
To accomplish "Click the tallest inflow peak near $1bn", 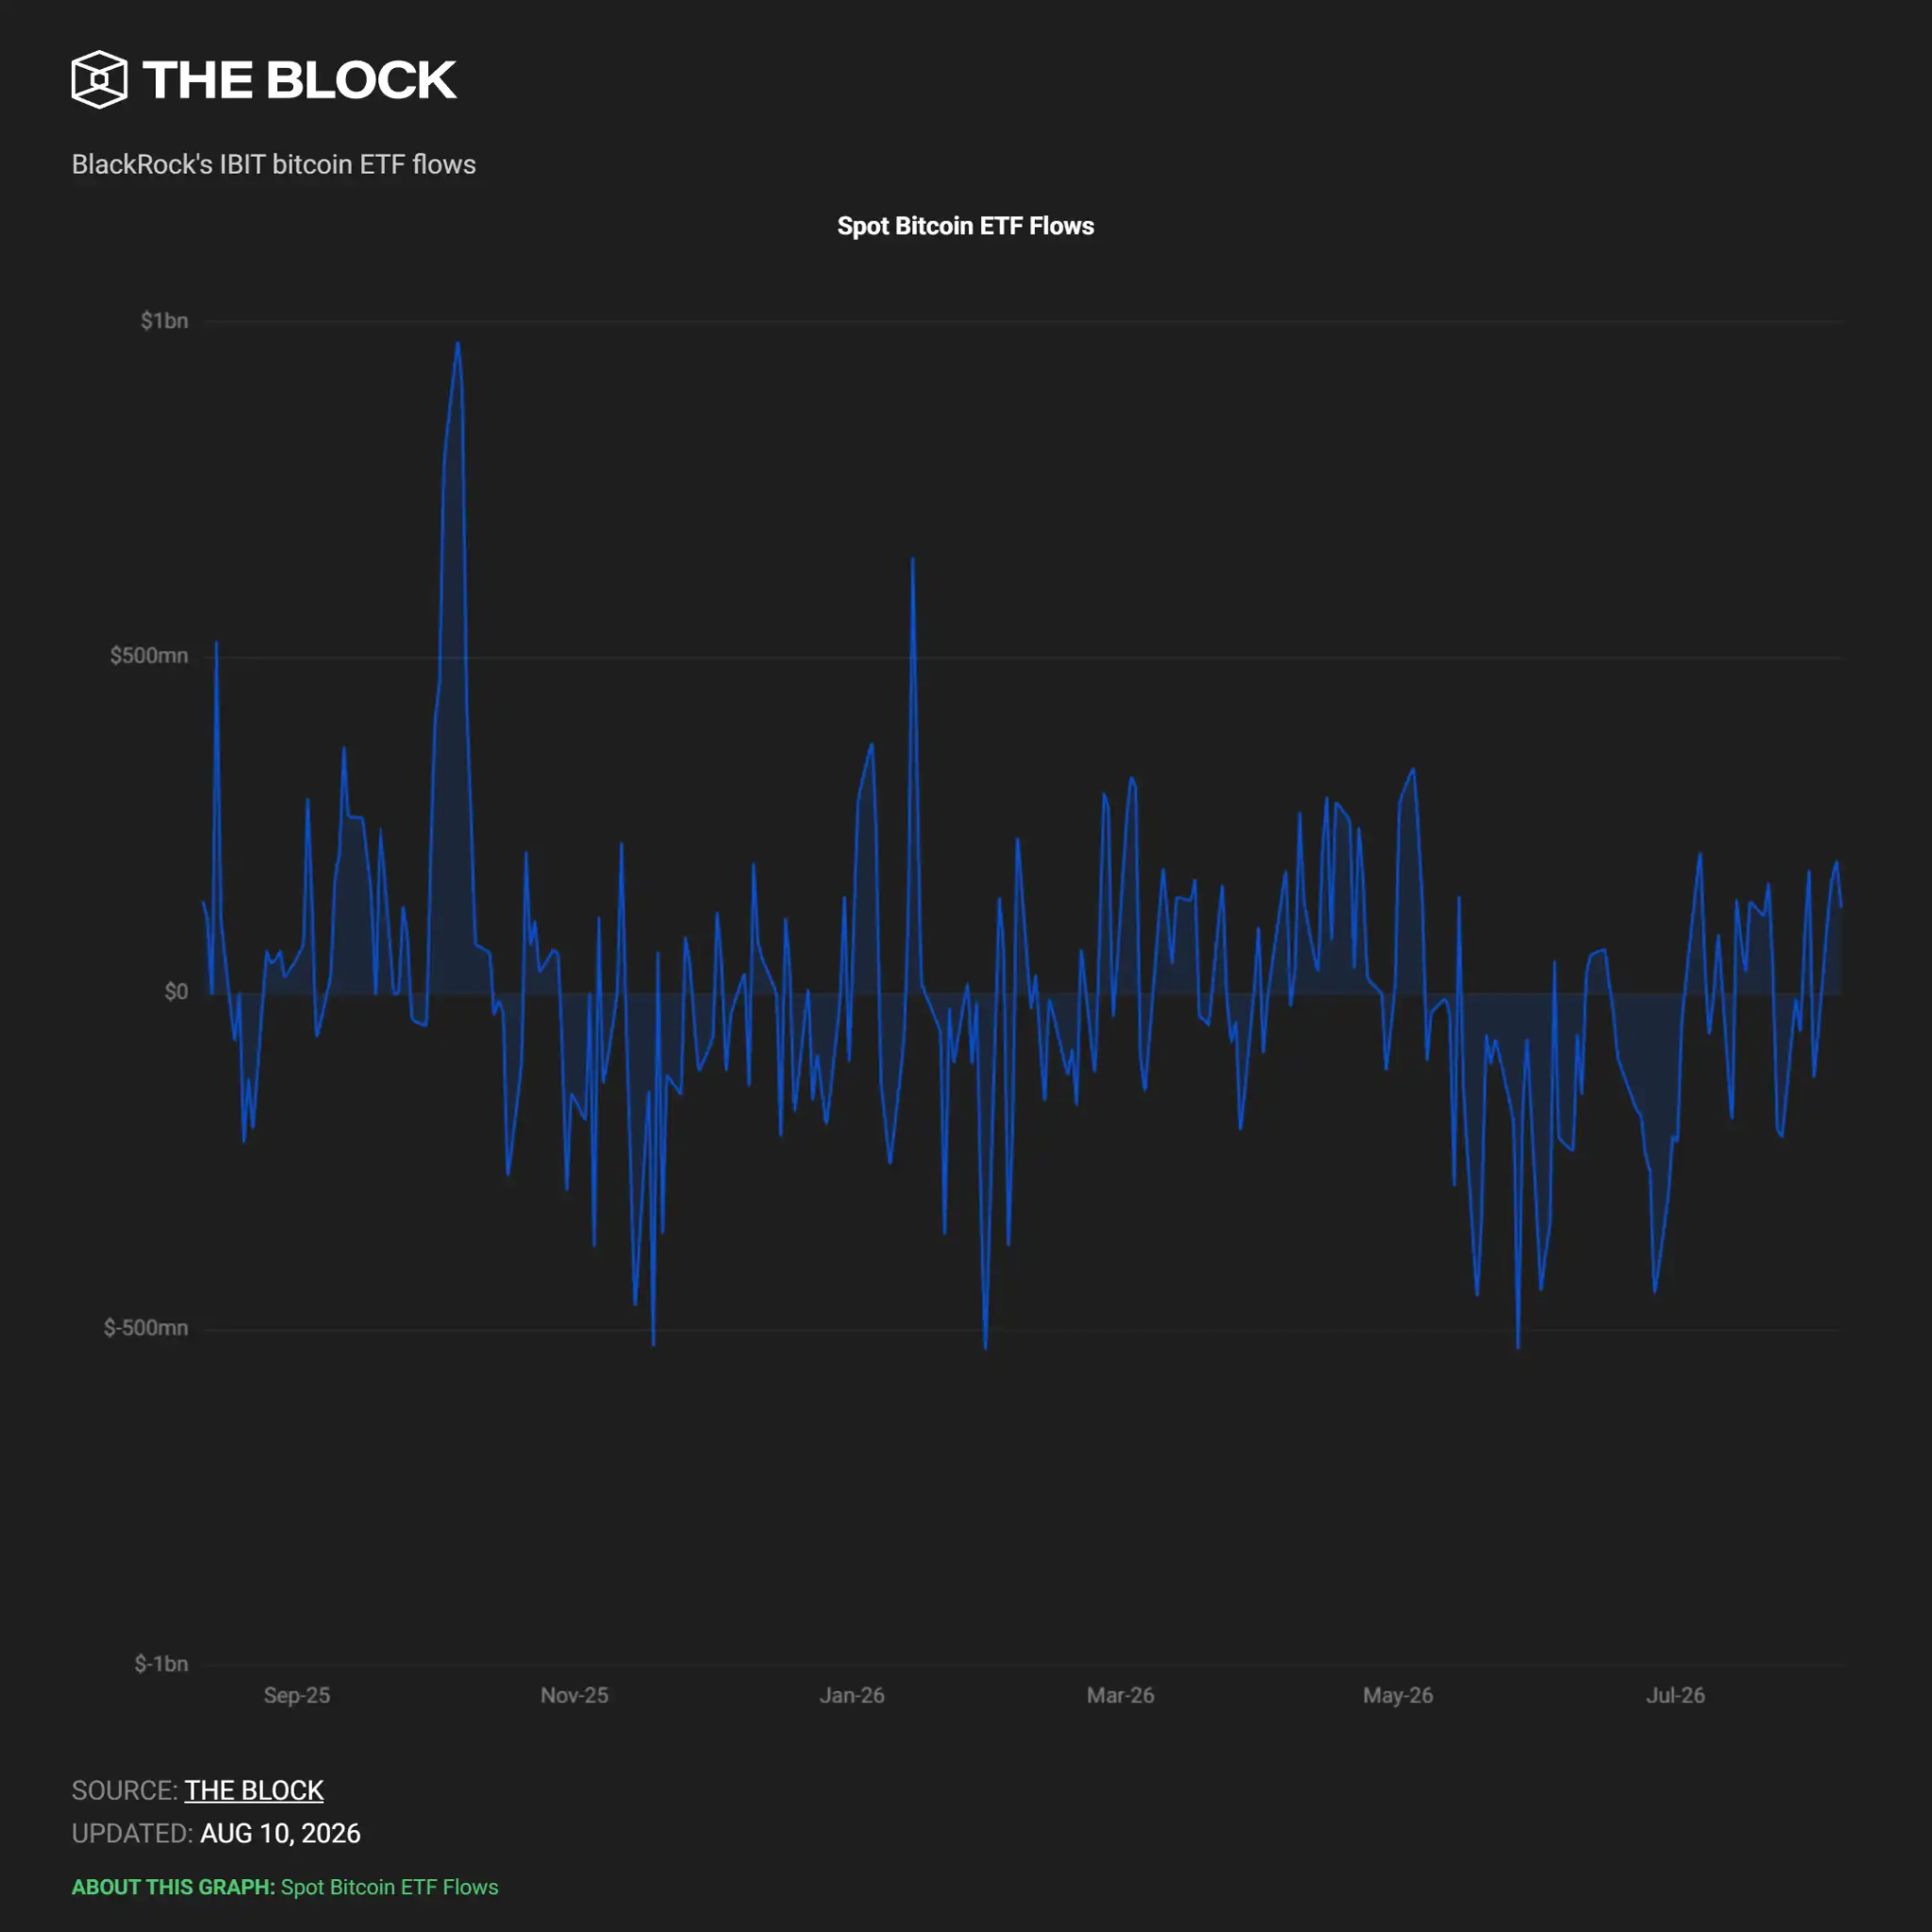I will click(x=458, y=344).
